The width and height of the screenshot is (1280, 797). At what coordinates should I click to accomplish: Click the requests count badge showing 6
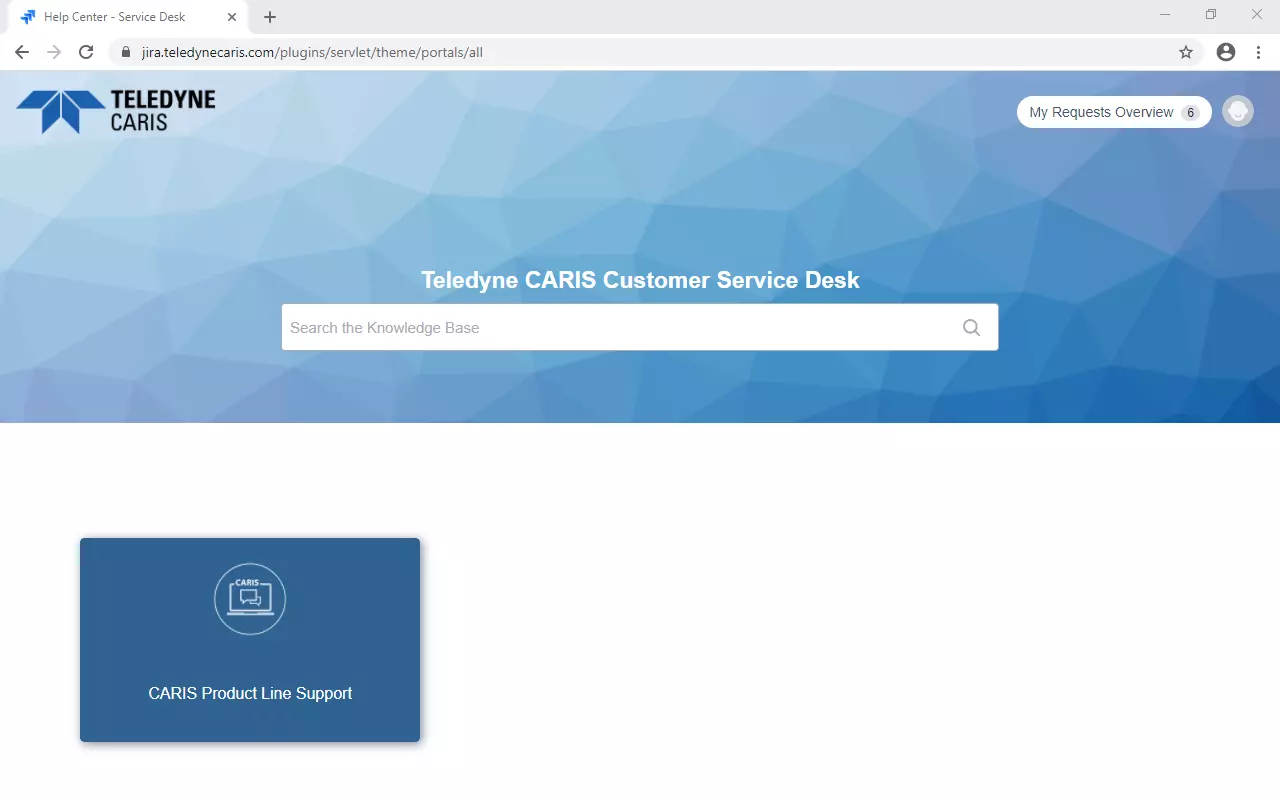[x=1191, y=112]
